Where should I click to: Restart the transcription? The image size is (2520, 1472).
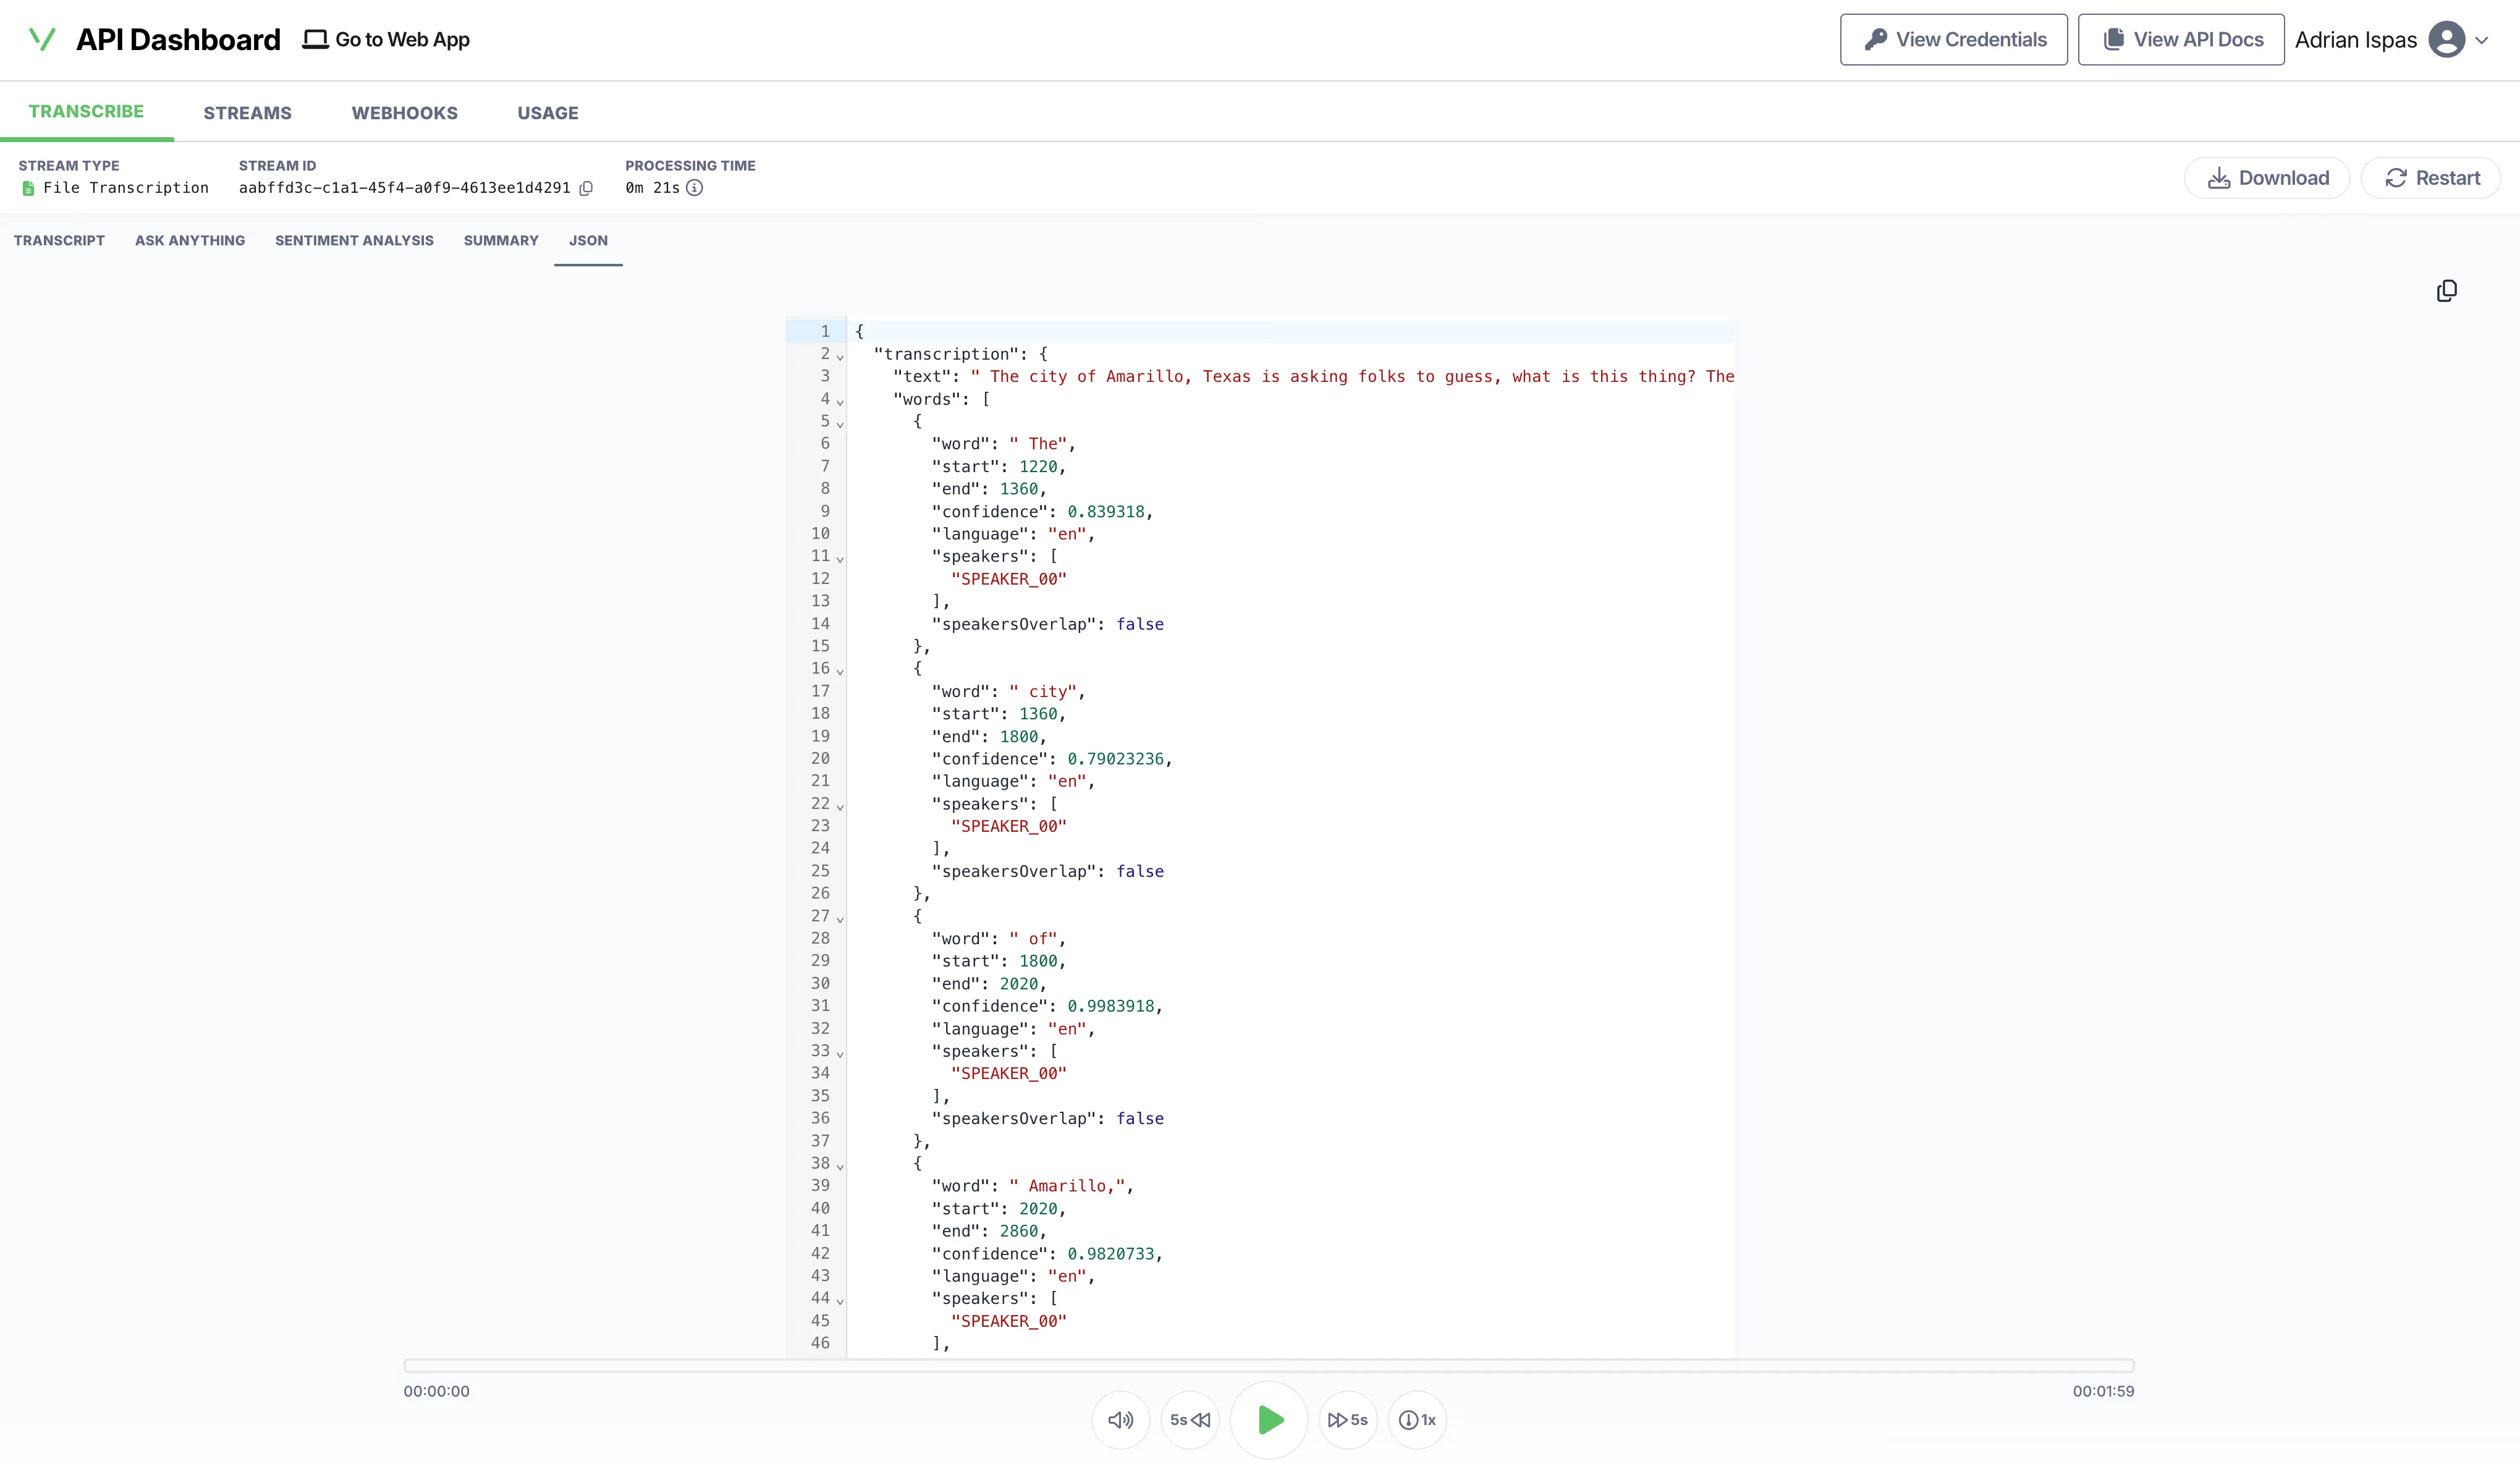2431,178
